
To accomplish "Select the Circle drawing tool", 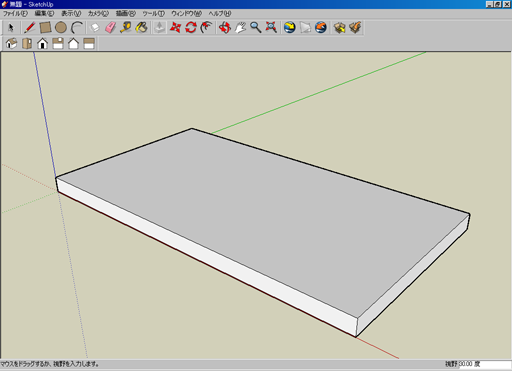I will pos(61,27).
